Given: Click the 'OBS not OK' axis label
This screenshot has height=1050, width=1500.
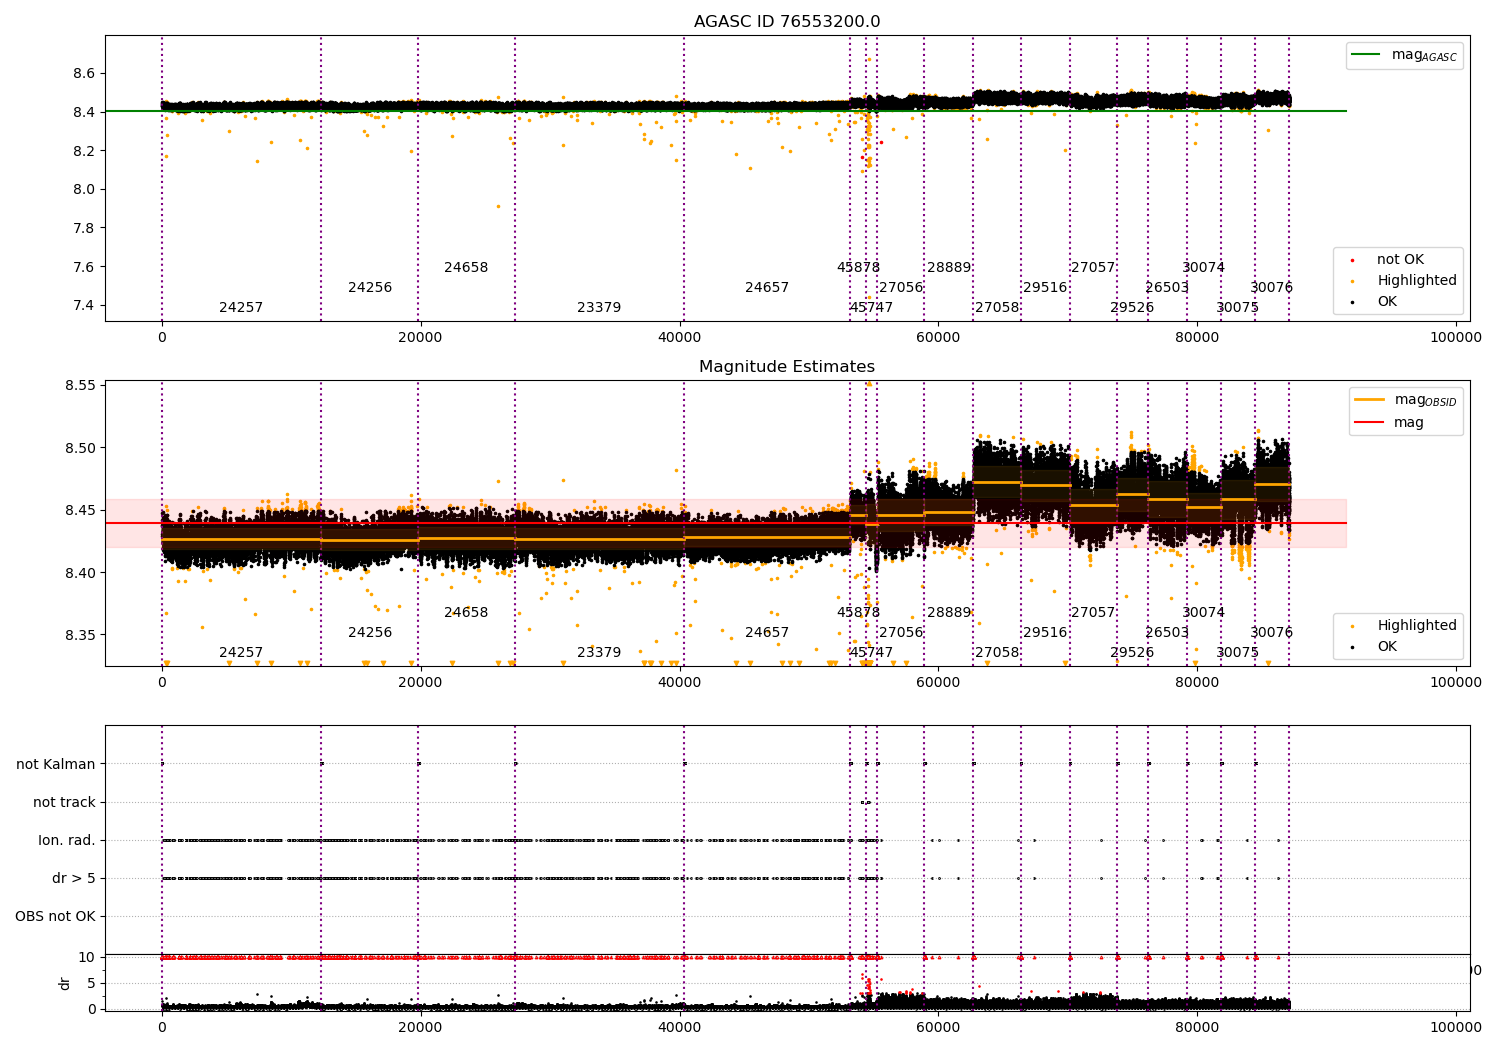Looking at the screenshot, I should [x=55, y=916].
